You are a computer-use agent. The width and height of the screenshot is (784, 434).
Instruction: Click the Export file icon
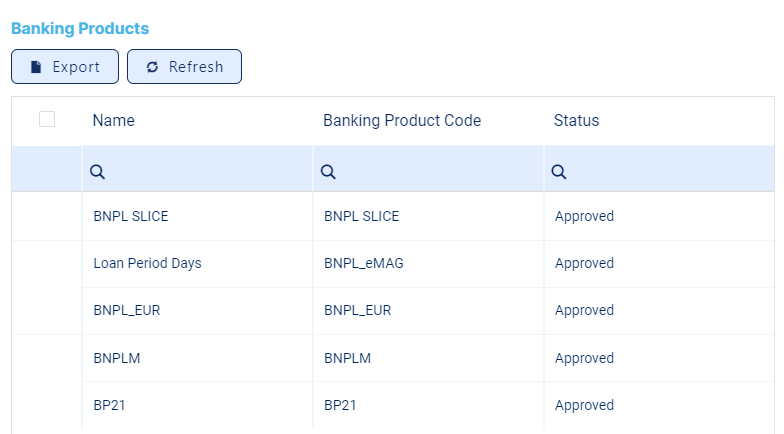pos(36,67)
